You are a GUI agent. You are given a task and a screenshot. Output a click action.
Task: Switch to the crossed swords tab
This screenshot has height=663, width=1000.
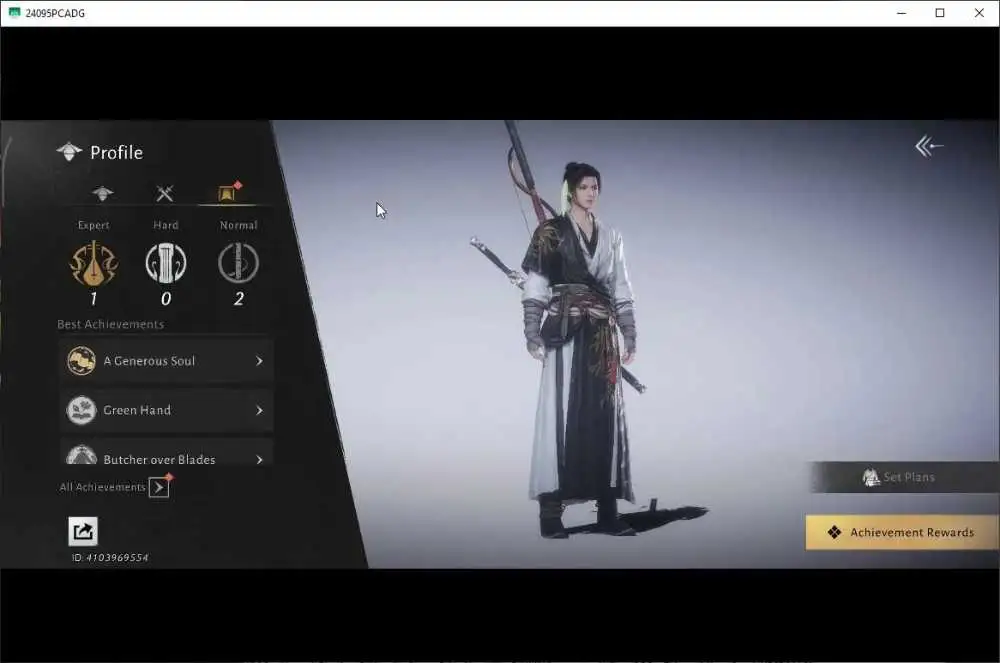pyautogui.click(x=165, y=193)
